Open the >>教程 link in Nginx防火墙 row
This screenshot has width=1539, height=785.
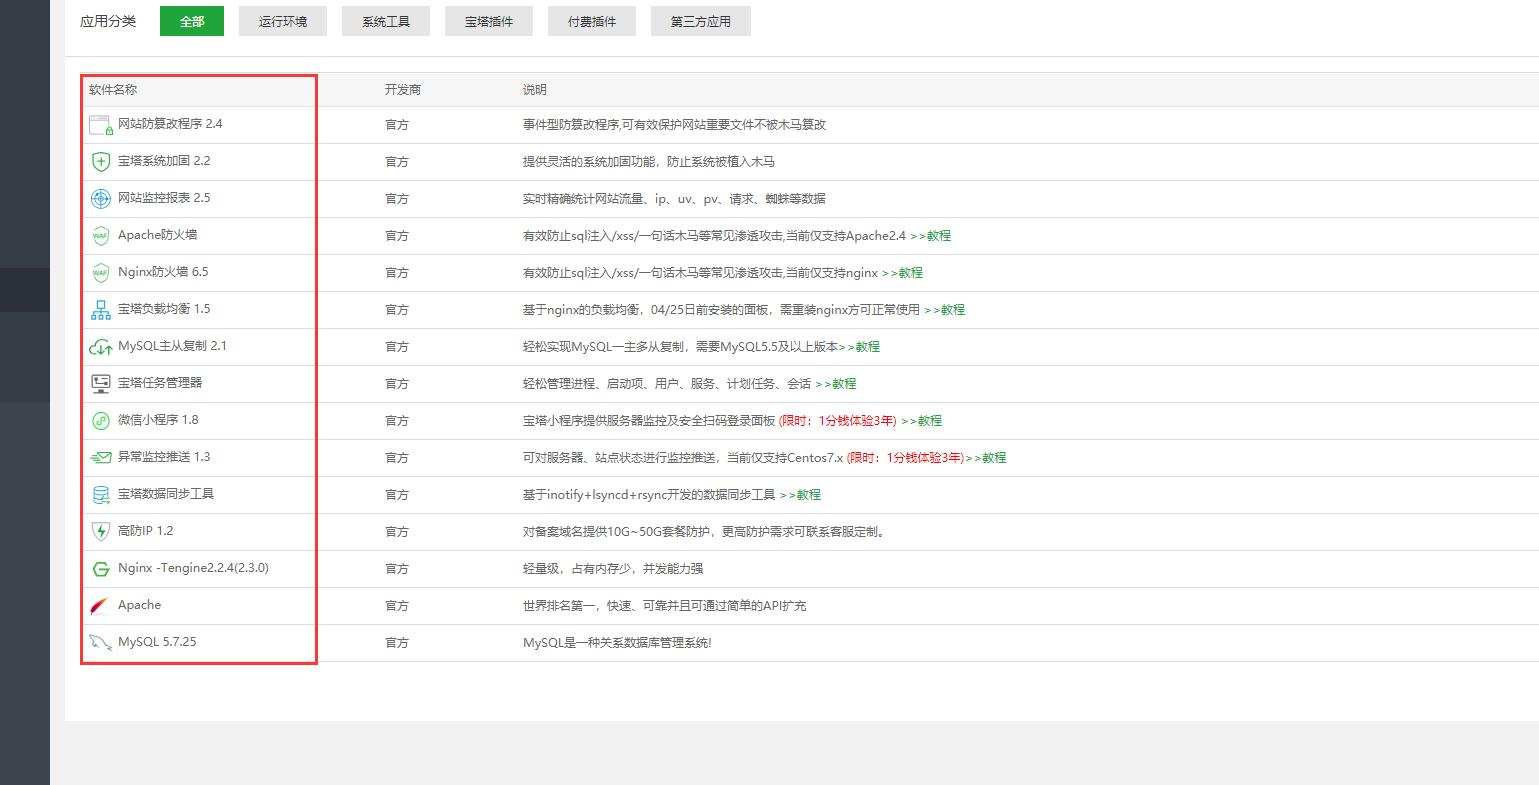click(x=902, y=273)
